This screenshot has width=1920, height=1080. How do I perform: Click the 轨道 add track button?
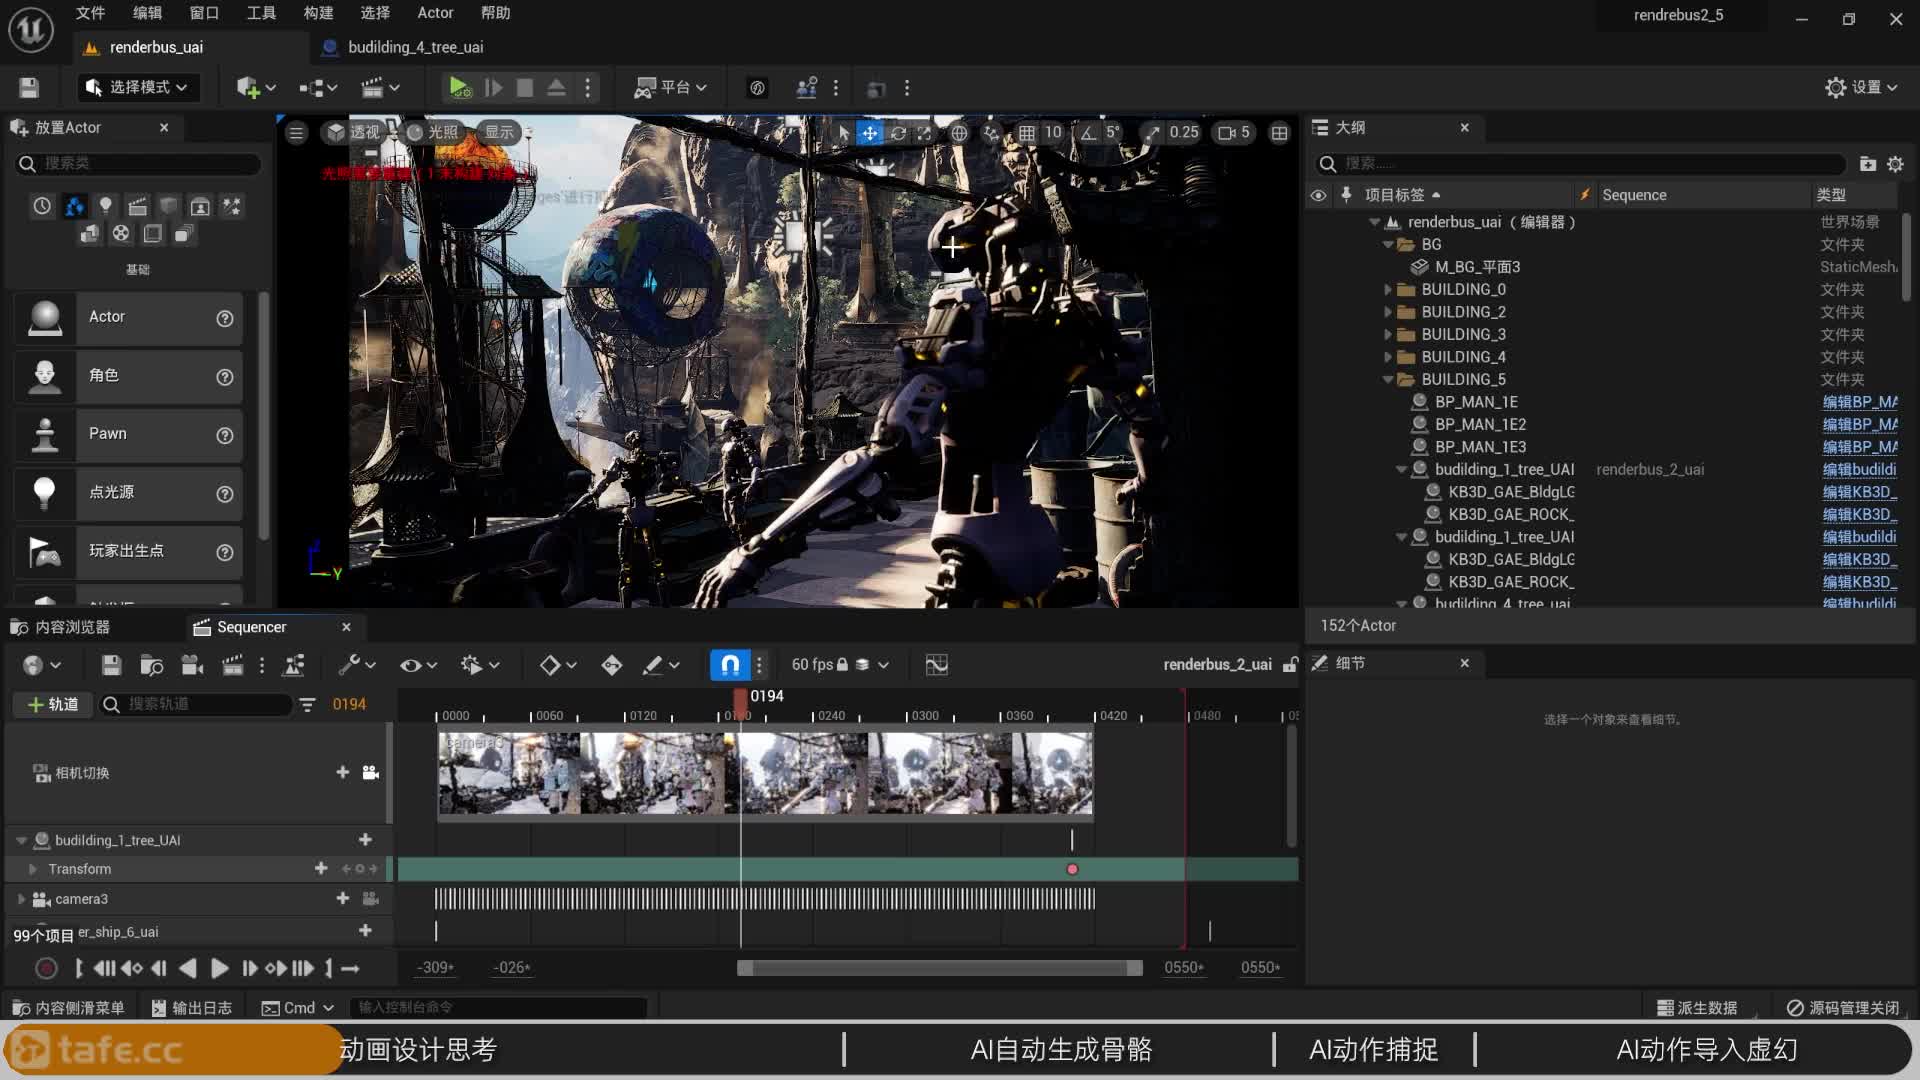tap(53, 705)
